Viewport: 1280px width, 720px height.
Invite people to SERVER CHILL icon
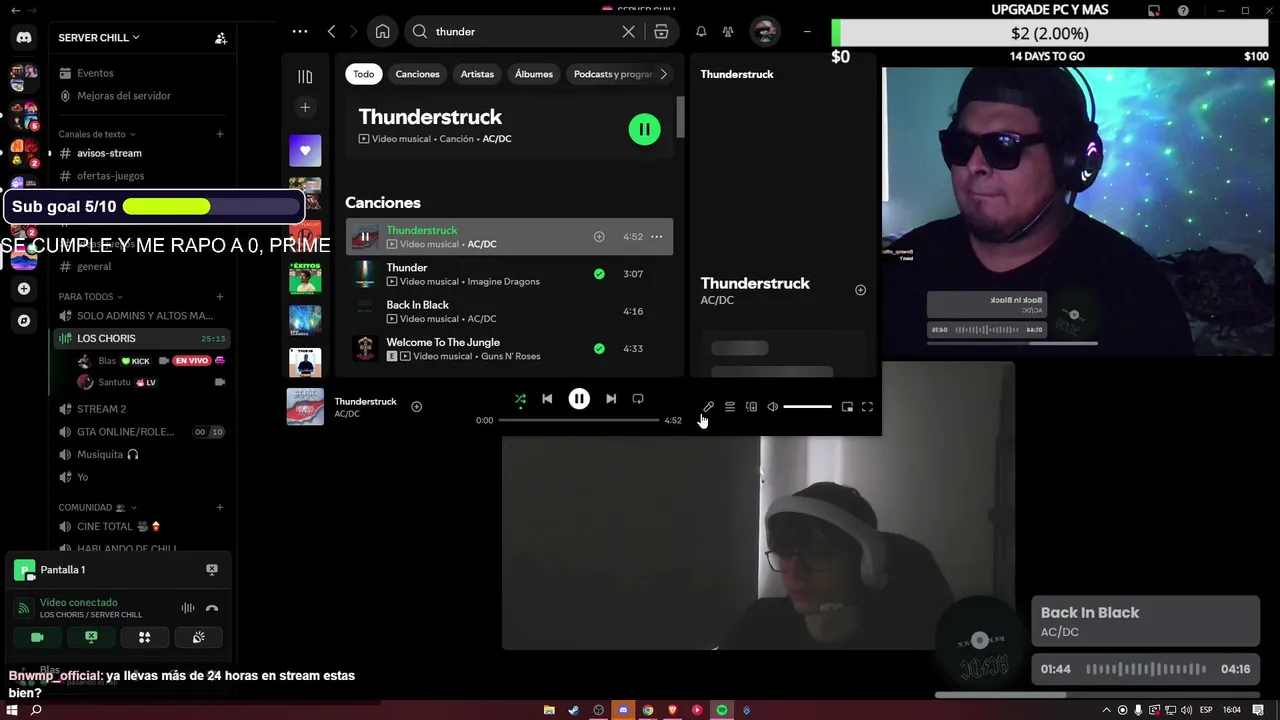221,38
